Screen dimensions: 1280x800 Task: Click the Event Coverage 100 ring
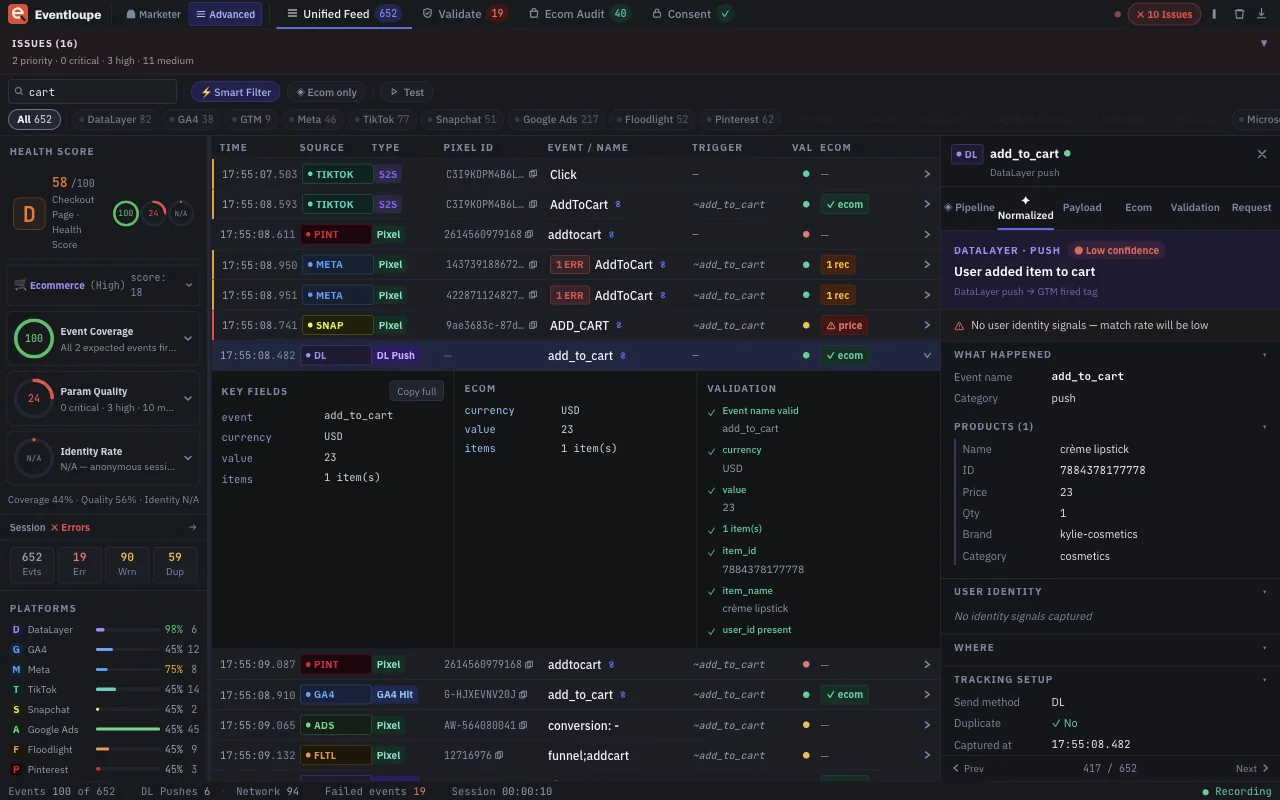point(34,339)
